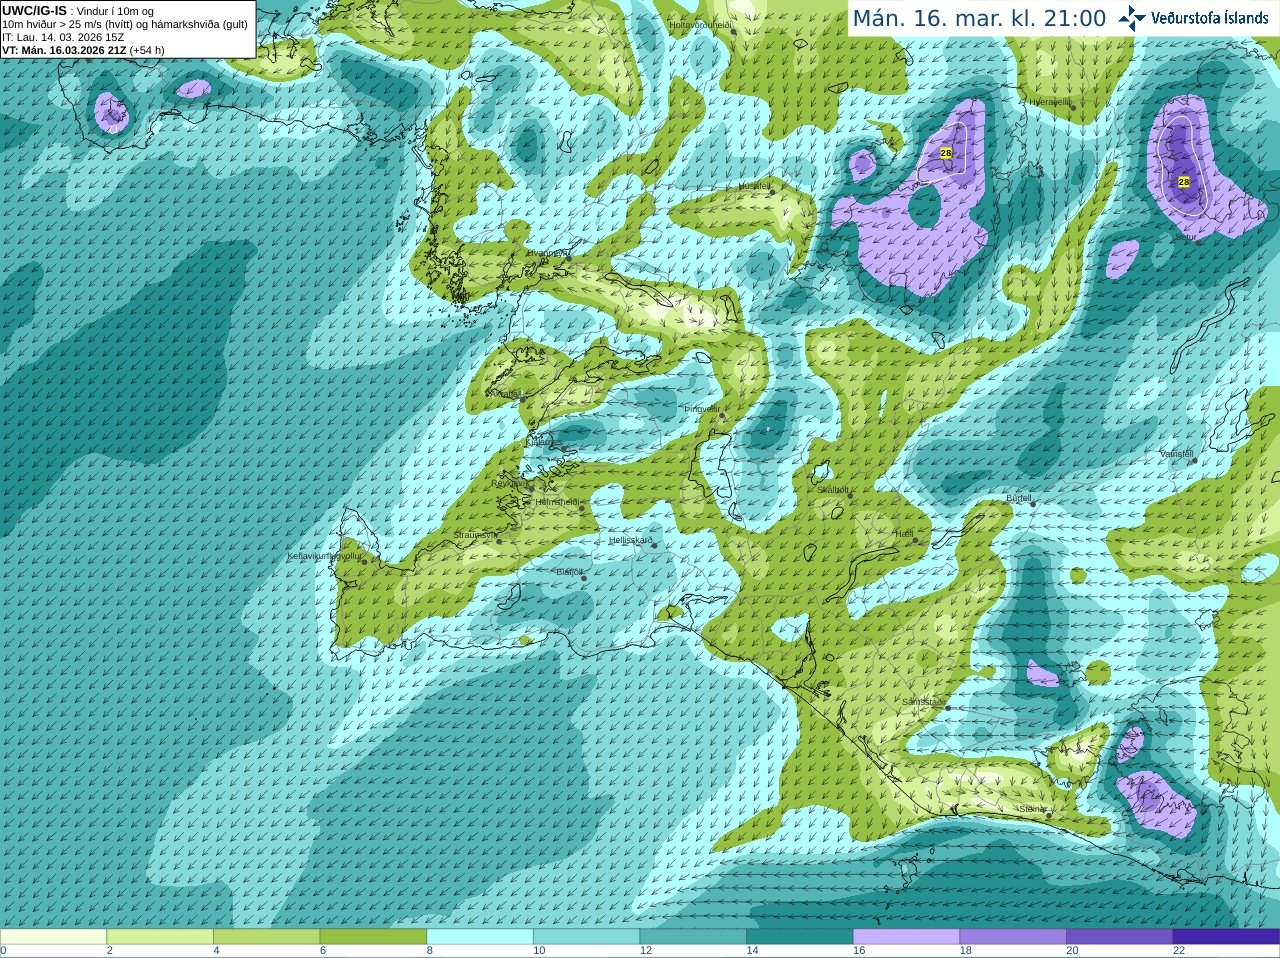The image size is (1280, 958).
Task: Click the date heading Mán. 16. mar. kl. 21:00
Action: 979,19
